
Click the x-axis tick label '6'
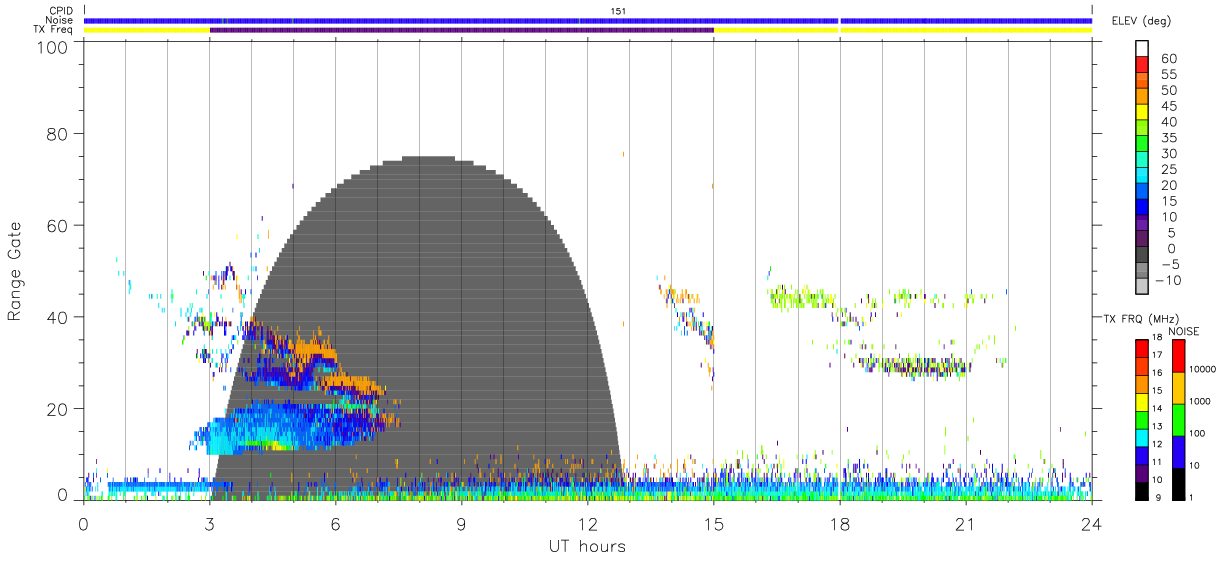336,525
